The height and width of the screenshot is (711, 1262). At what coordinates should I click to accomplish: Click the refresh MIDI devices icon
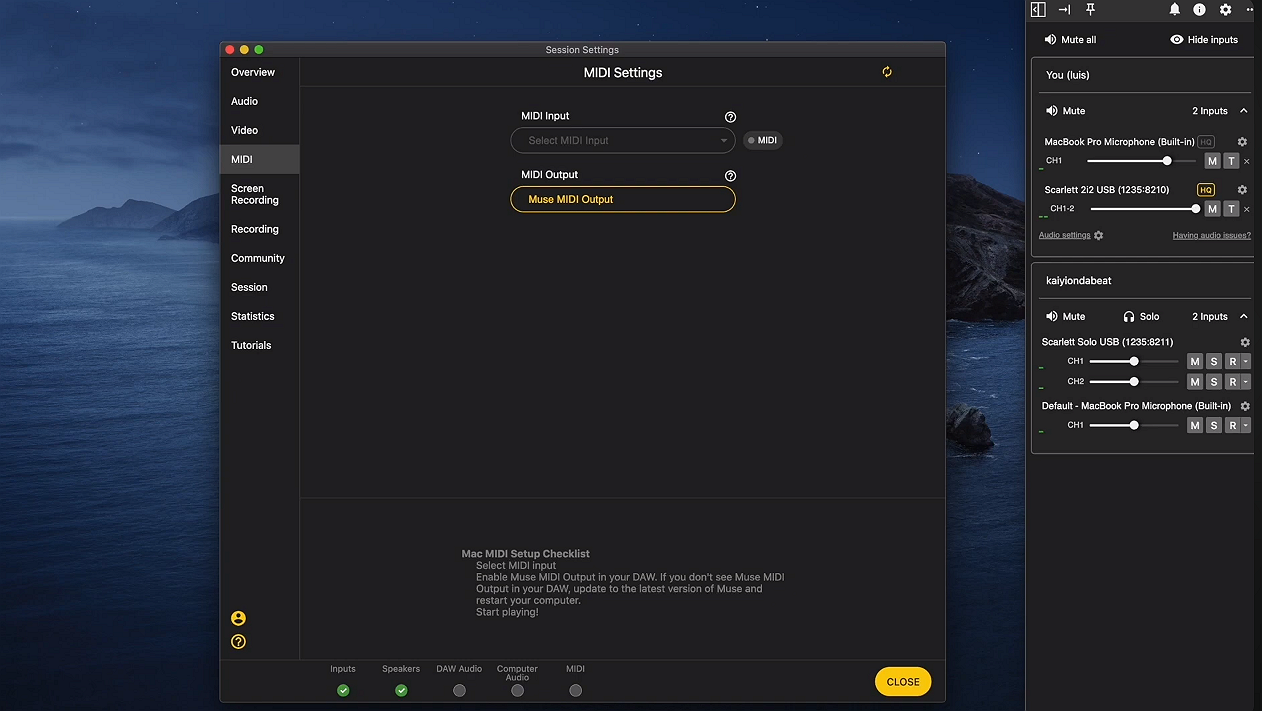click(x=887, y=72)
